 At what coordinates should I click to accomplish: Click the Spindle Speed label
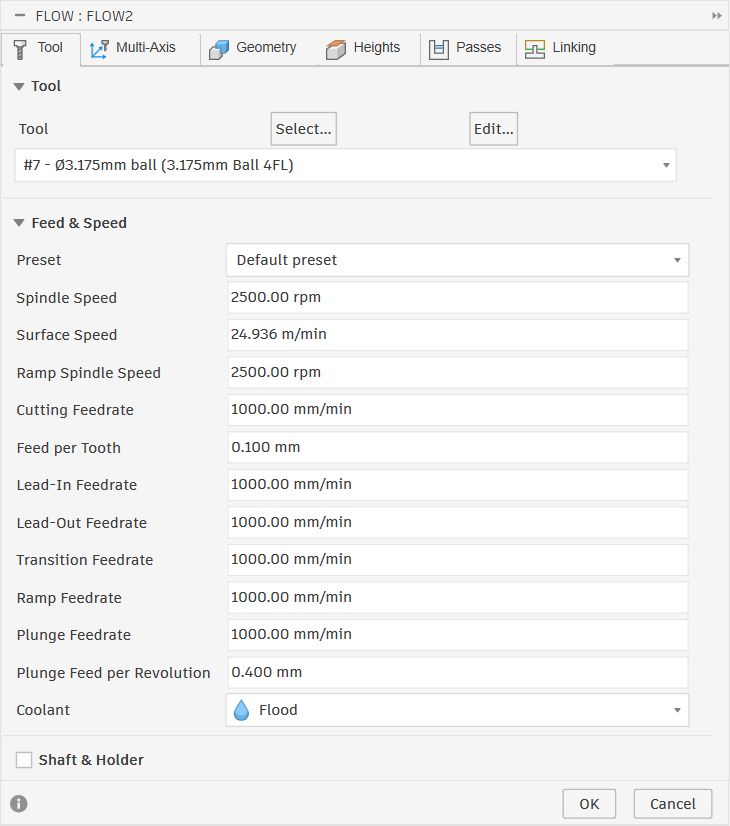[x=66, y=298]
